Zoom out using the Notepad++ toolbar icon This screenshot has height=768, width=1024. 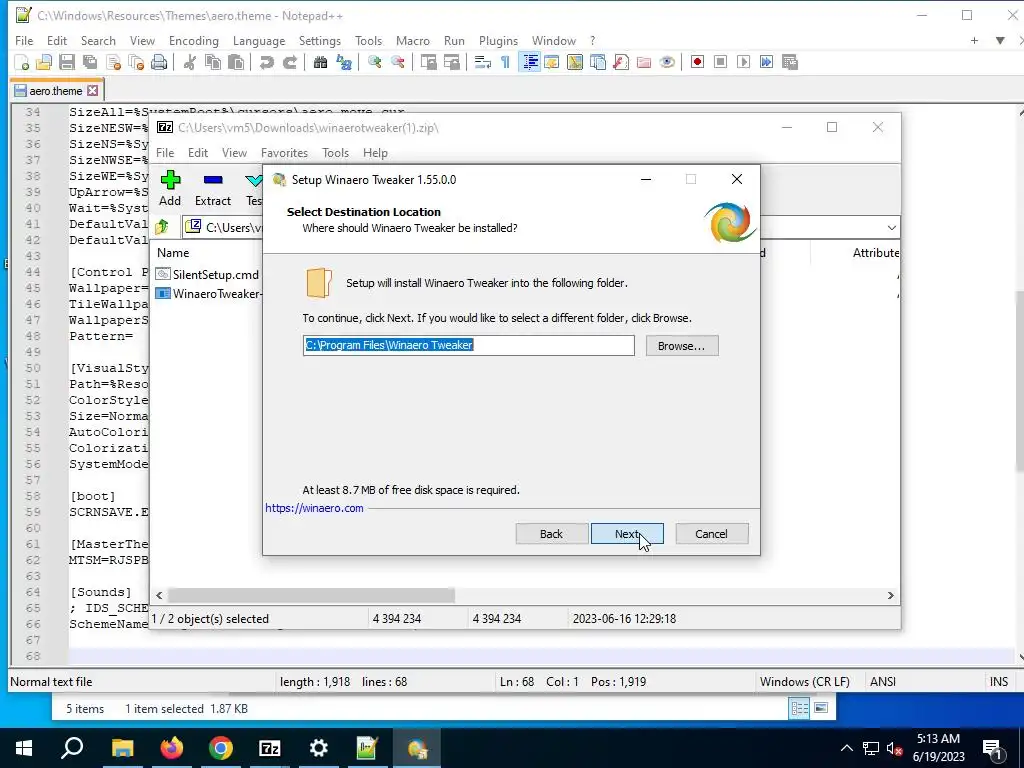click(397, 62)
